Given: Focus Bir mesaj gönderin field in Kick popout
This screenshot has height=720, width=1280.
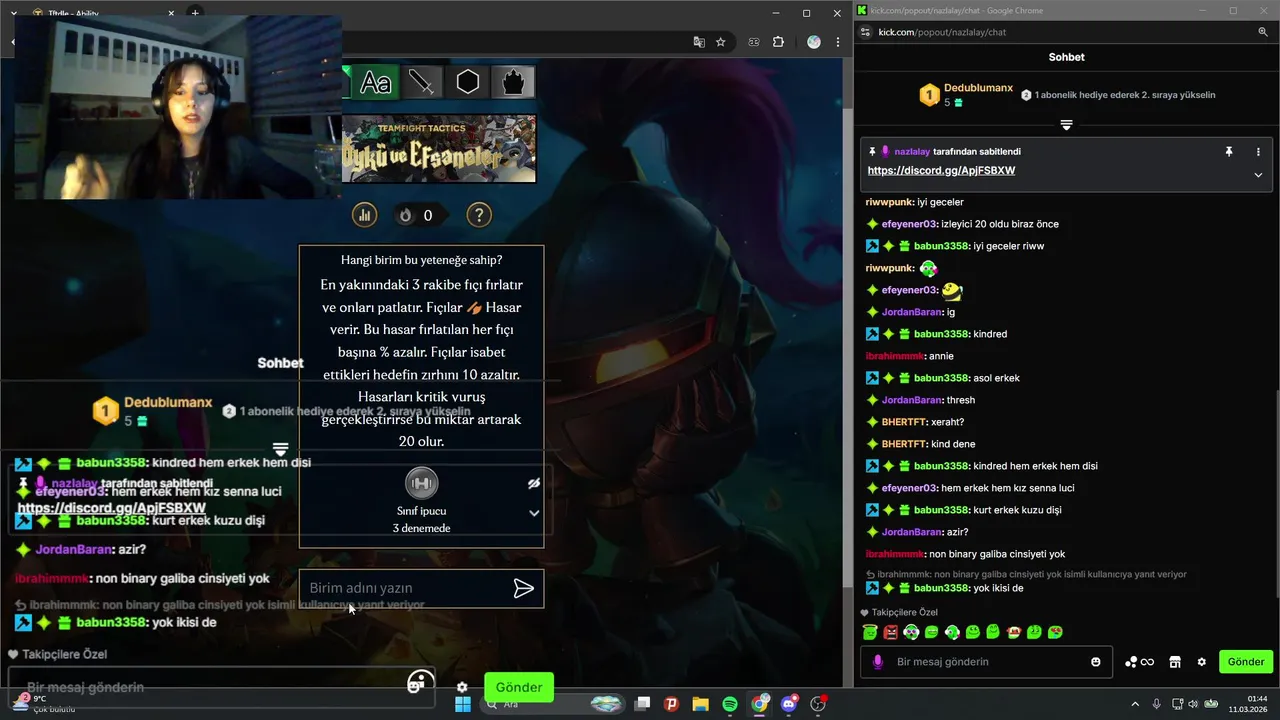Looking at the screenshot, I should pos(988,662).
